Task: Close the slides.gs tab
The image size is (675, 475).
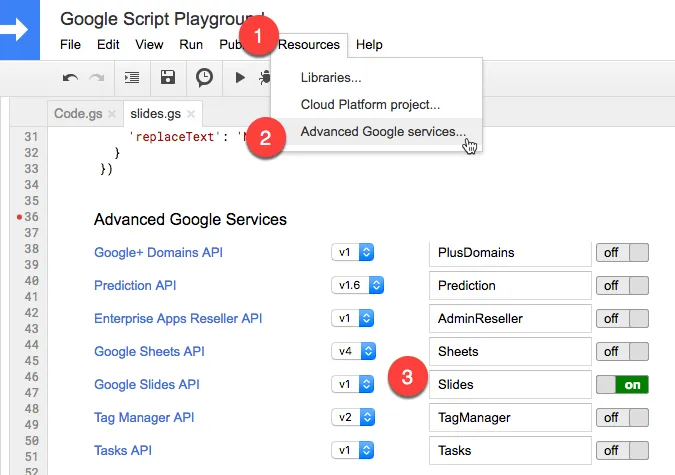Action: 190,114
